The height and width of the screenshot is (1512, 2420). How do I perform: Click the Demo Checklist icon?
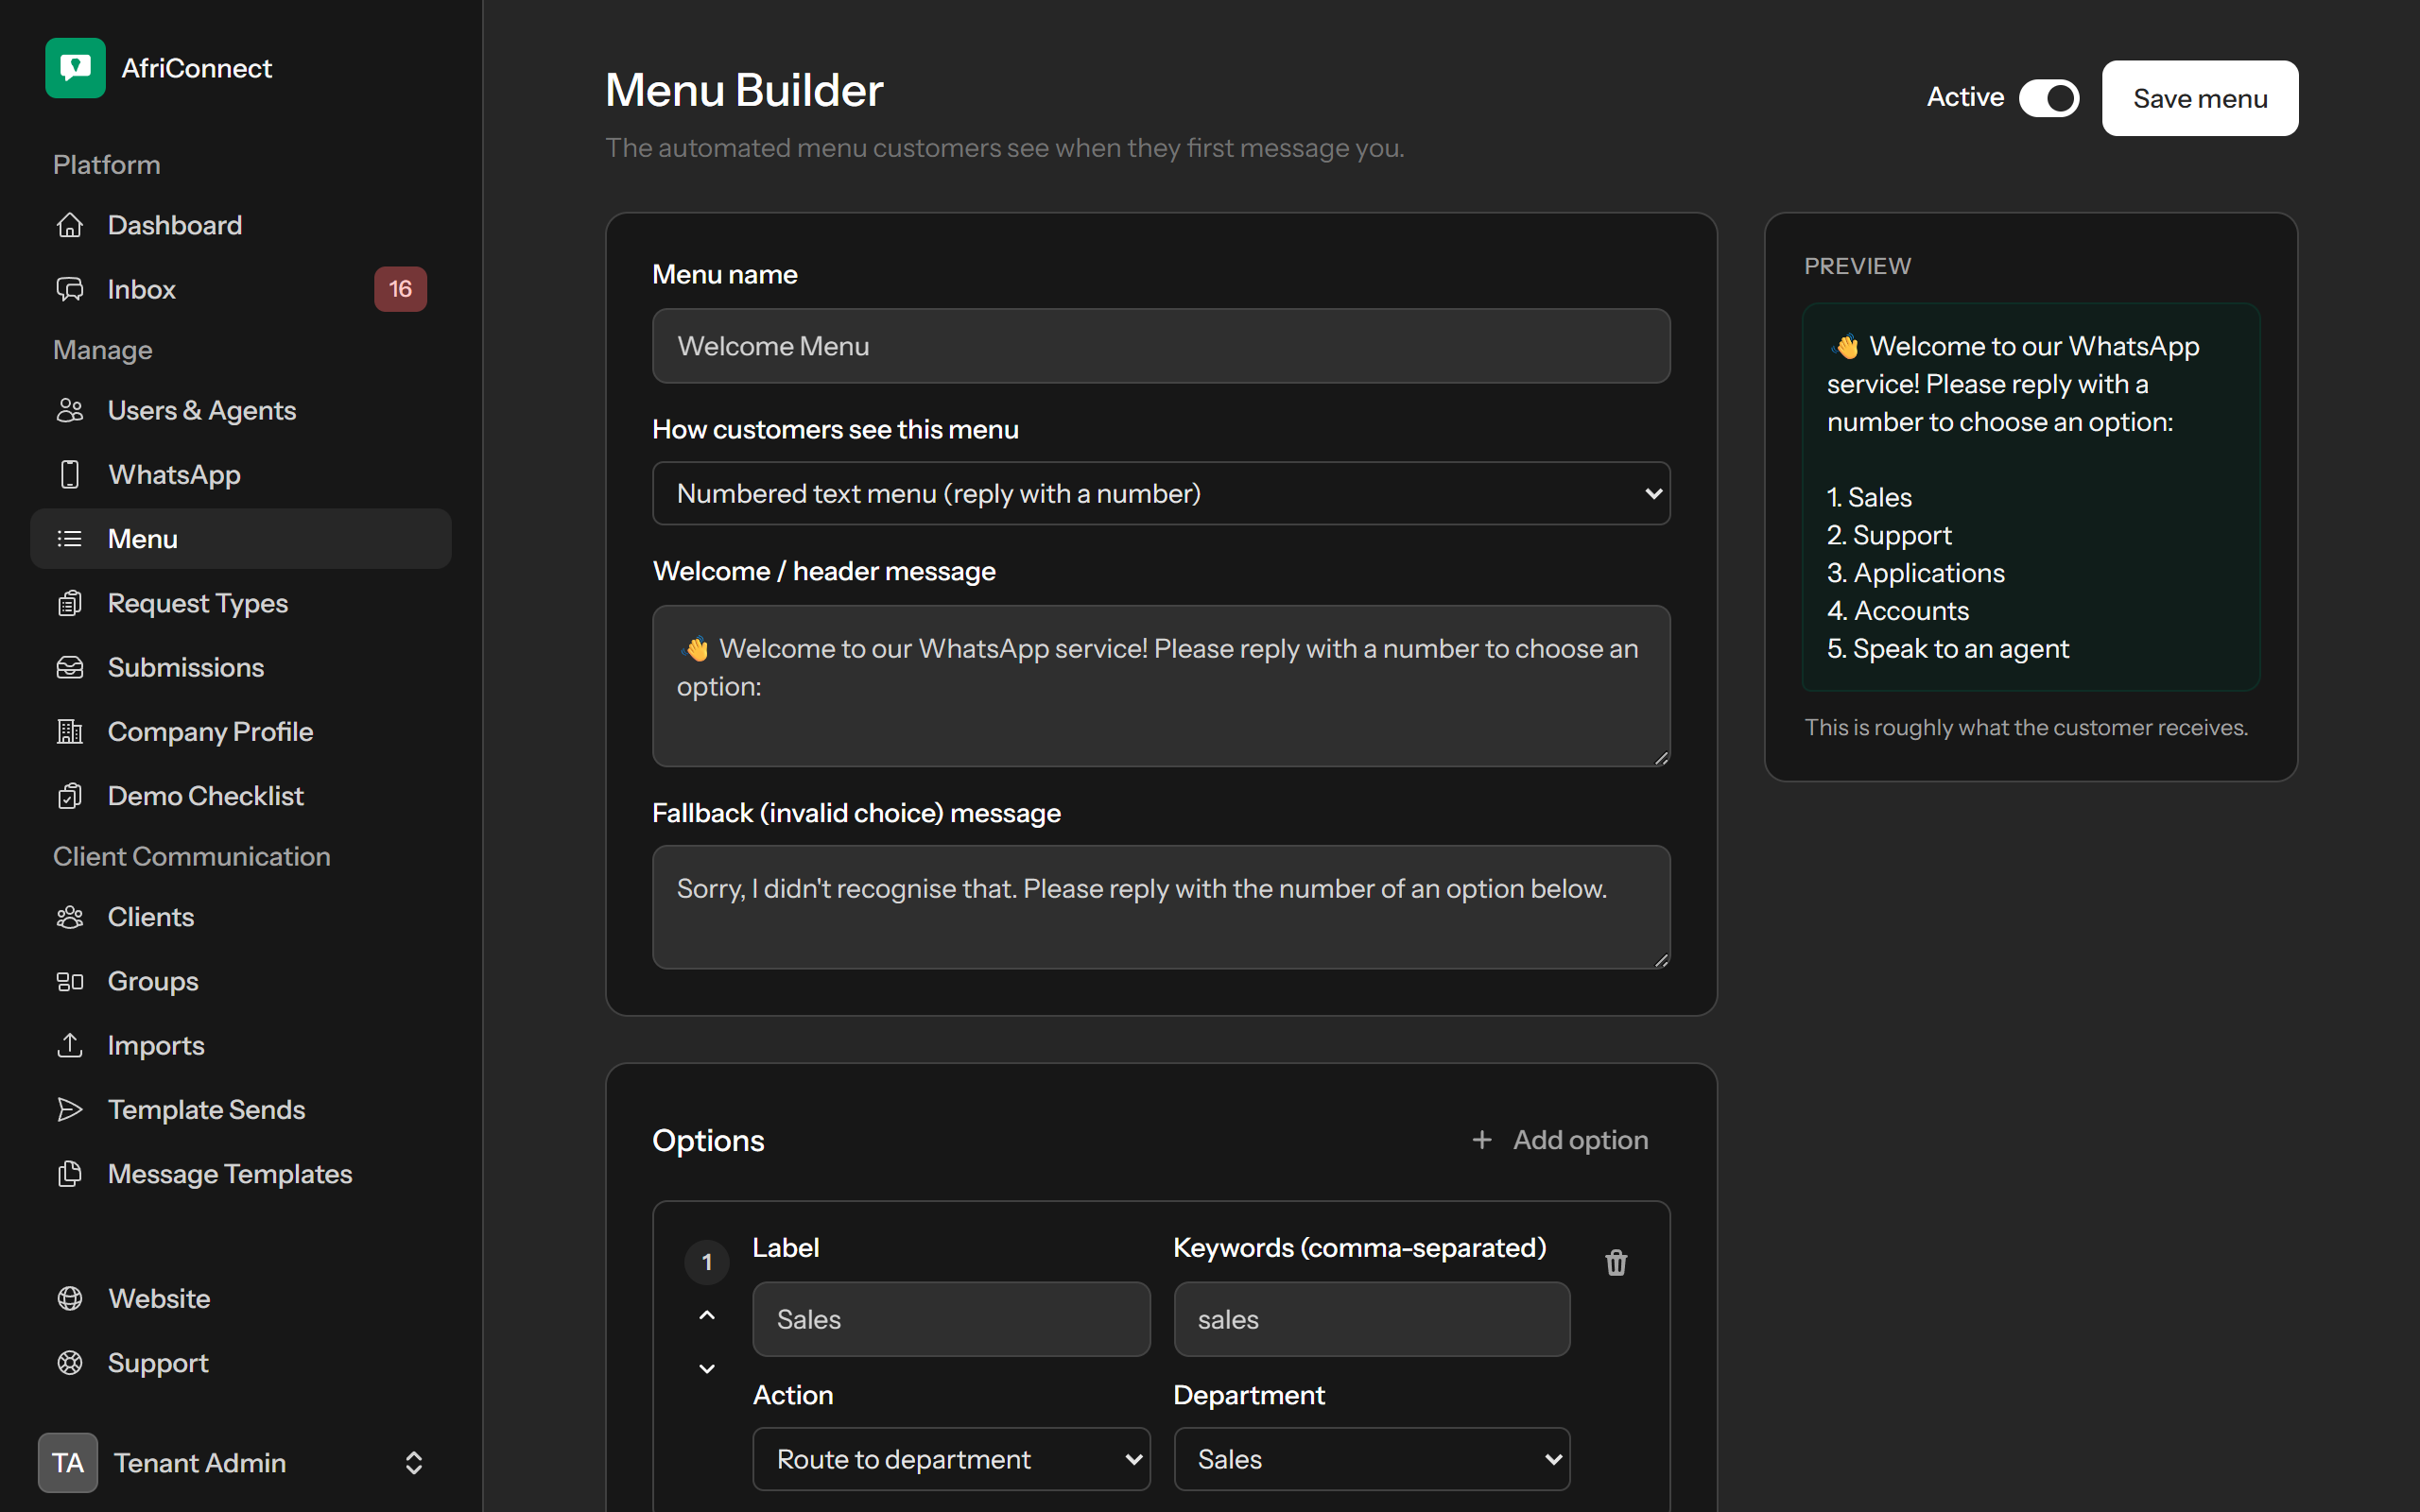(70, 796)
